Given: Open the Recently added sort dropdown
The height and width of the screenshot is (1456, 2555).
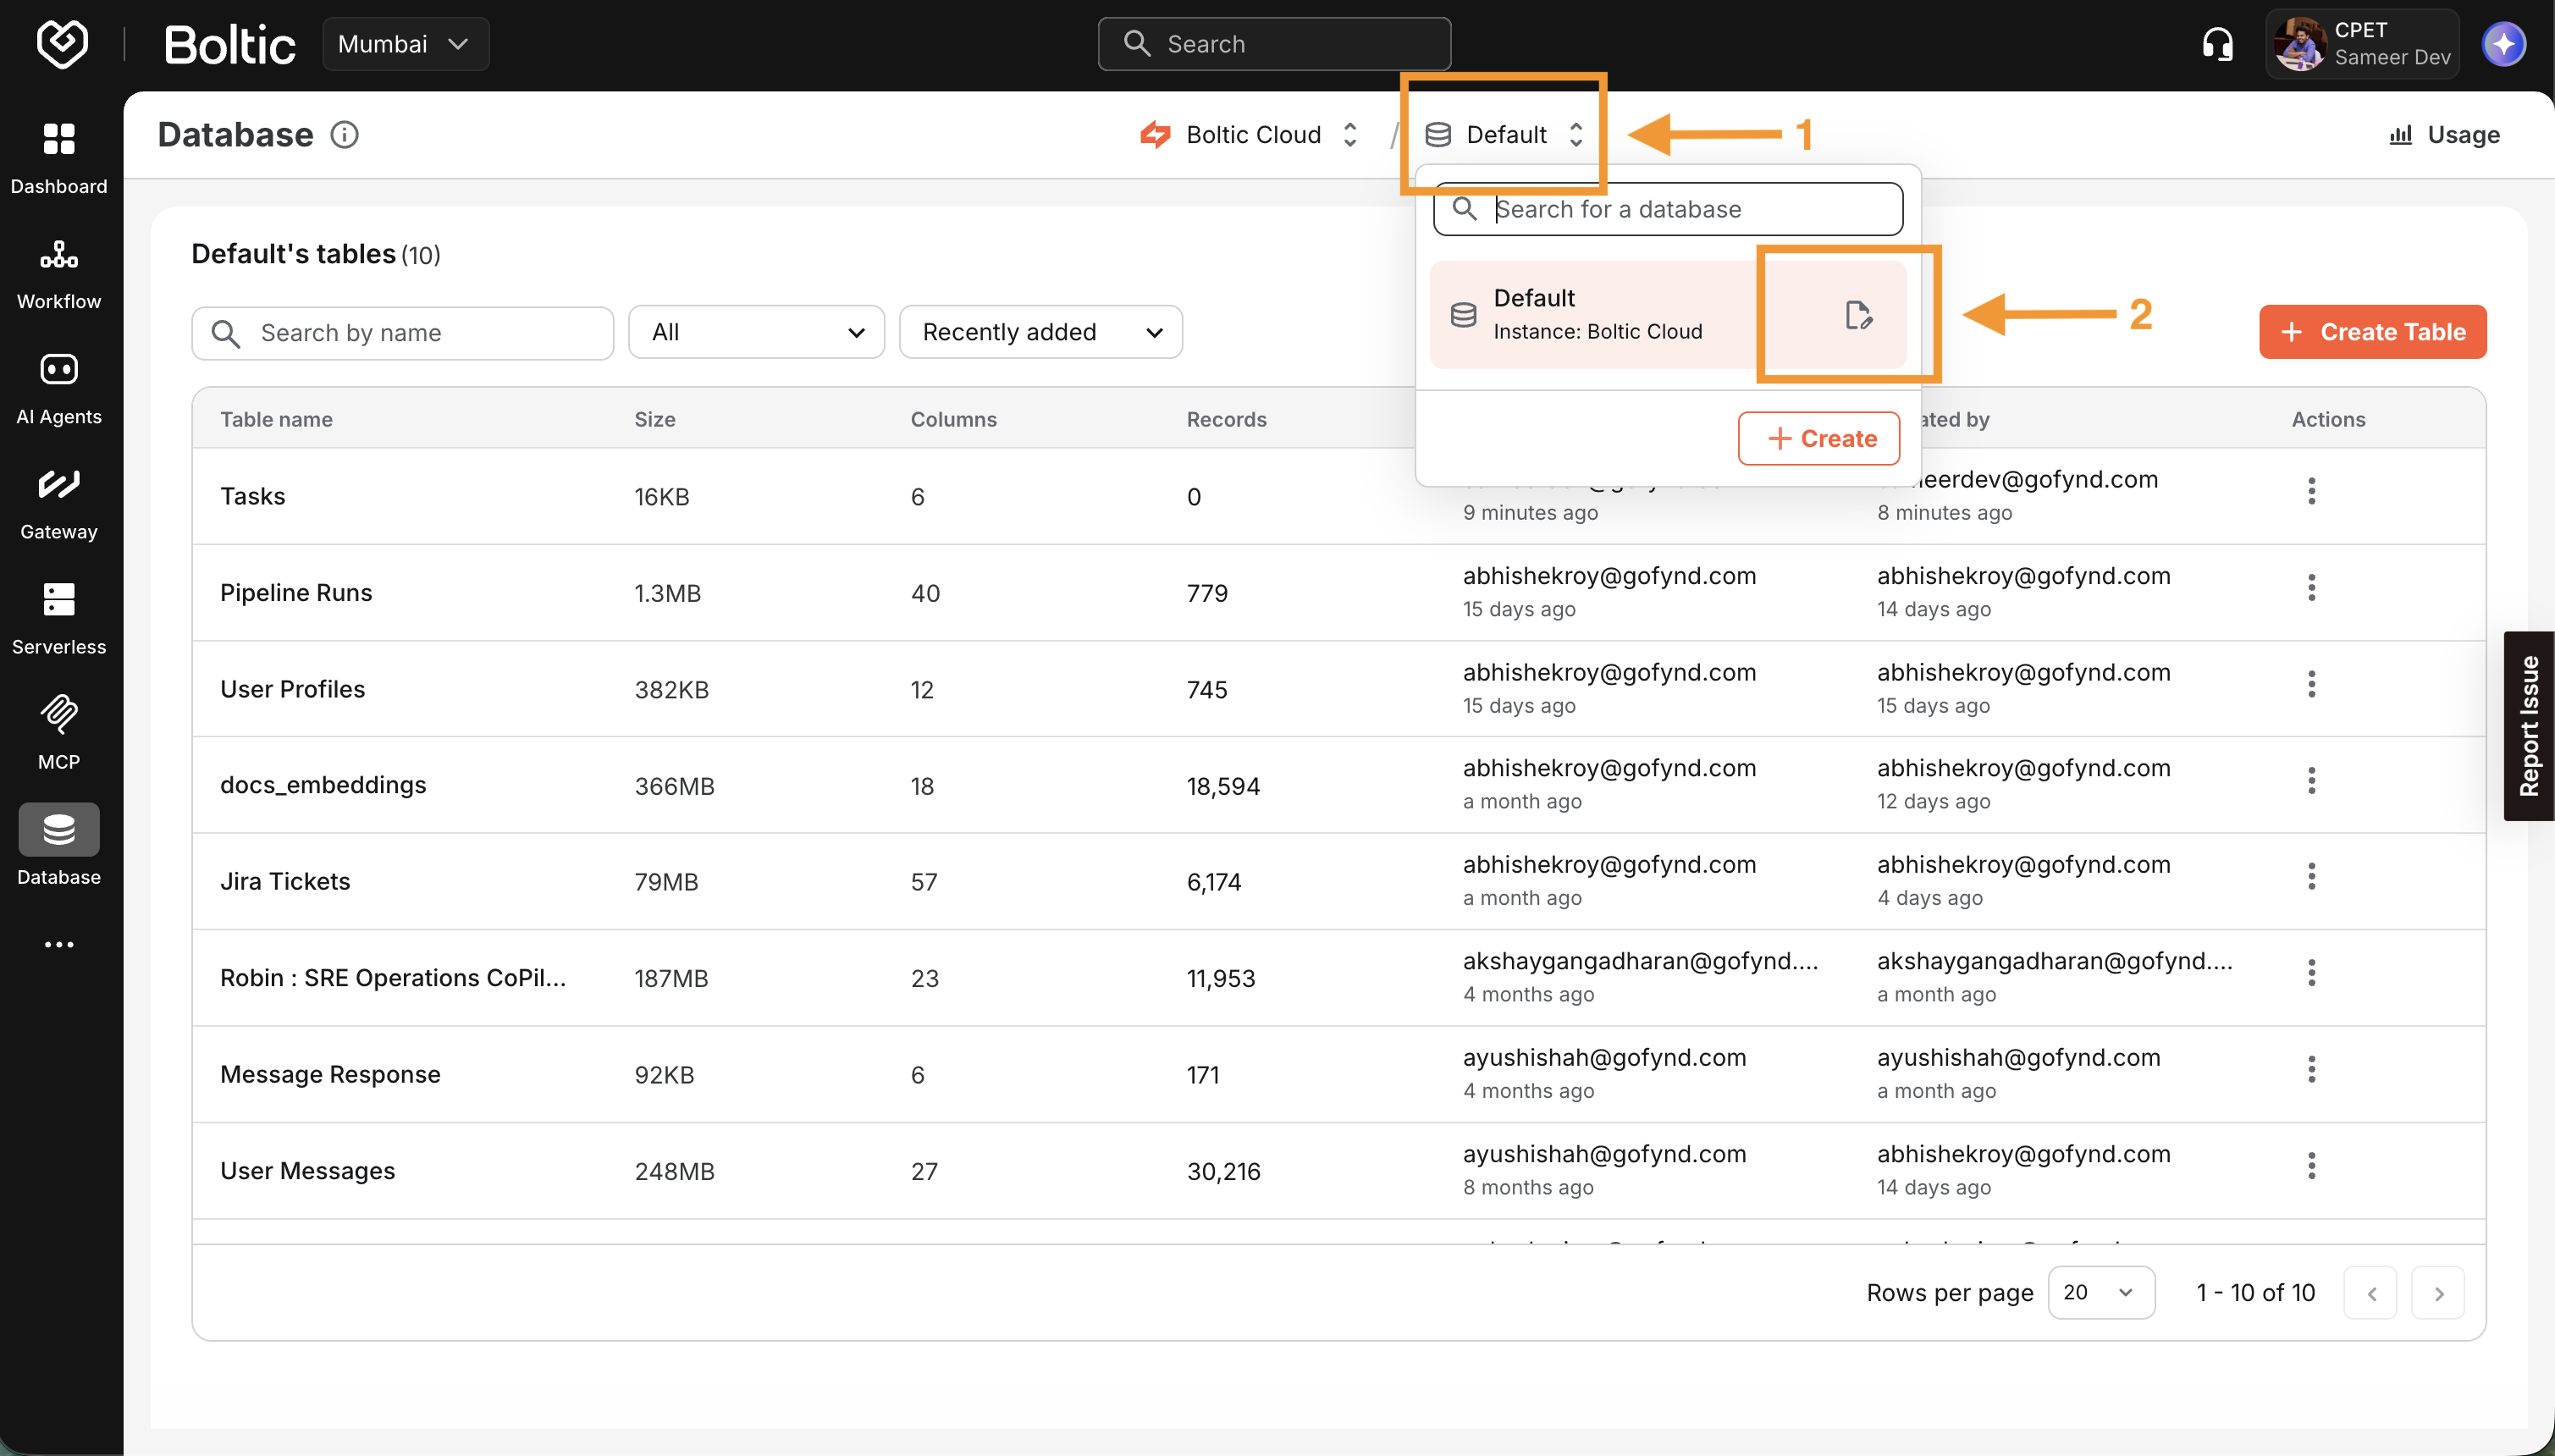Looking at the screenshot, I should (1040, 331).
